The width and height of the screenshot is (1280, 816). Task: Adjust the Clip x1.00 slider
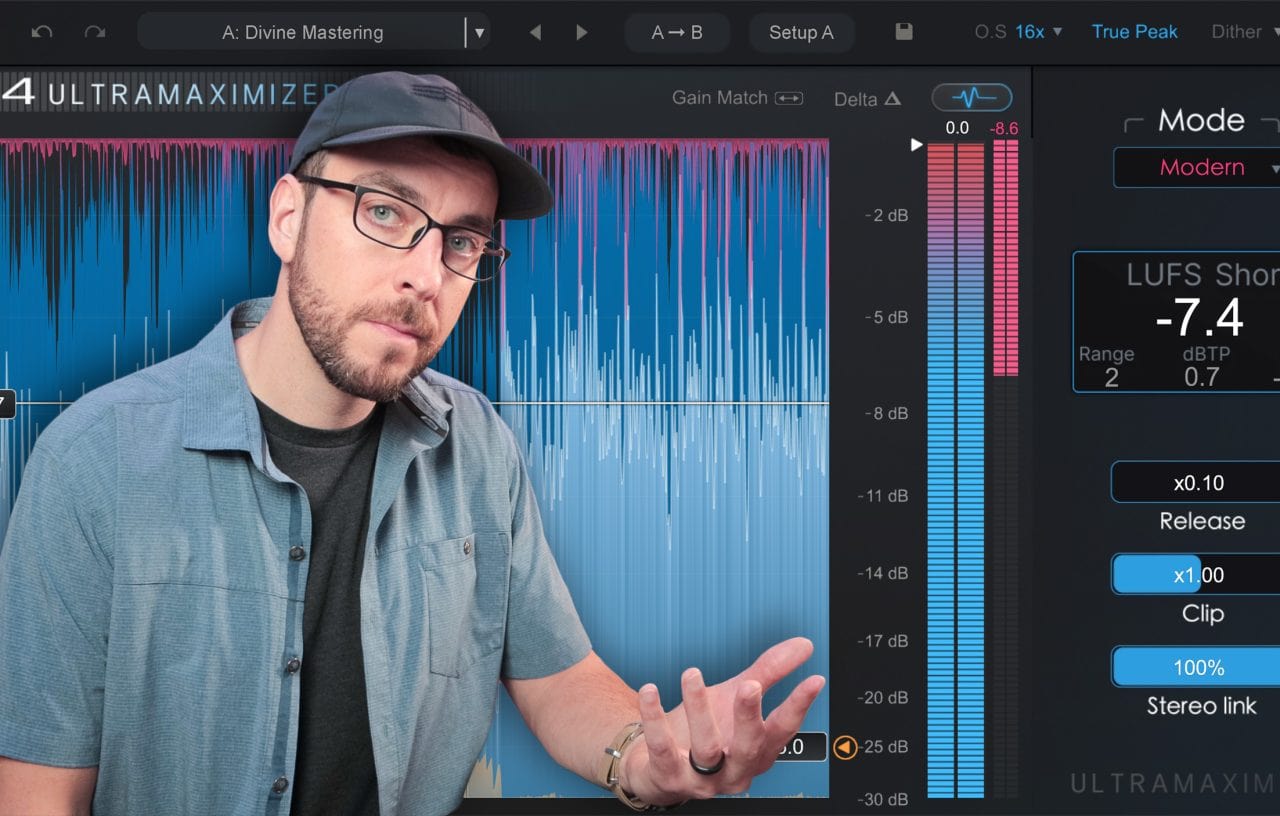pyautogui.click(x=1198, y=575)
